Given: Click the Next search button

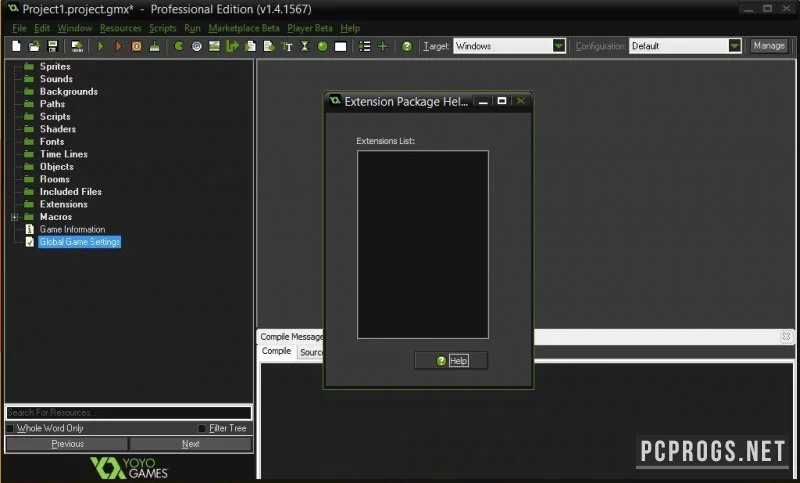Looking at the screenshot, I should point(190,444).
